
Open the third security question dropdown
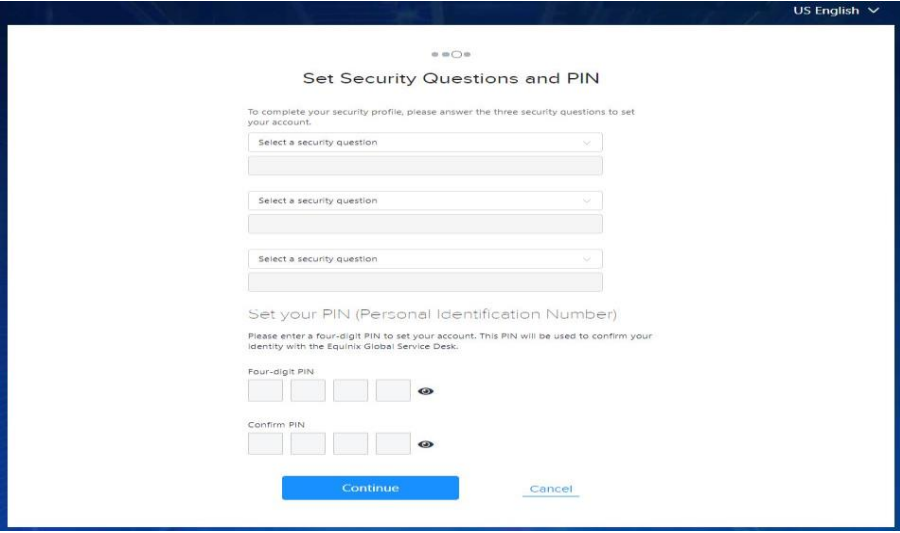[x=425, y=259]
